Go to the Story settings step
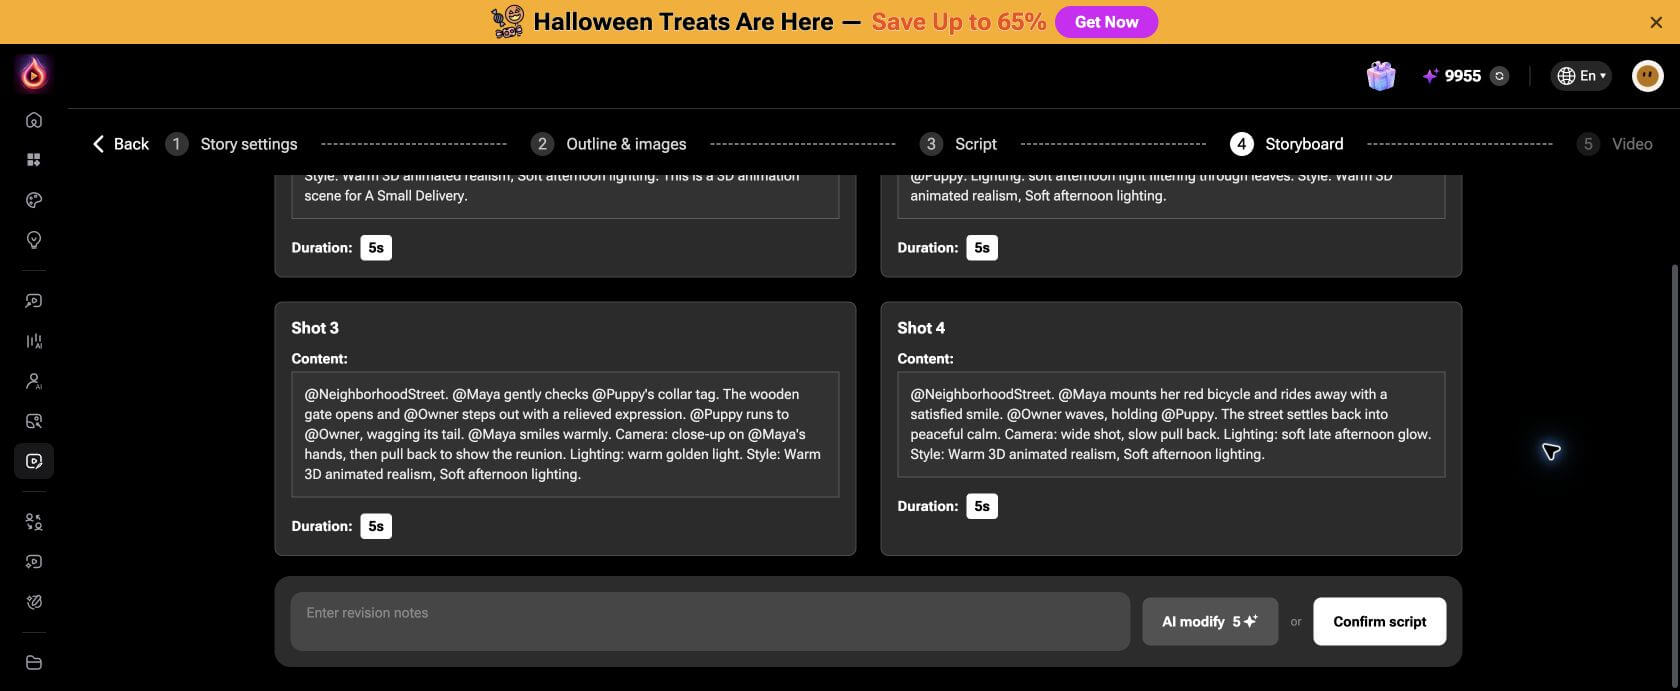The image size is (1680, 691). (232, 144)
